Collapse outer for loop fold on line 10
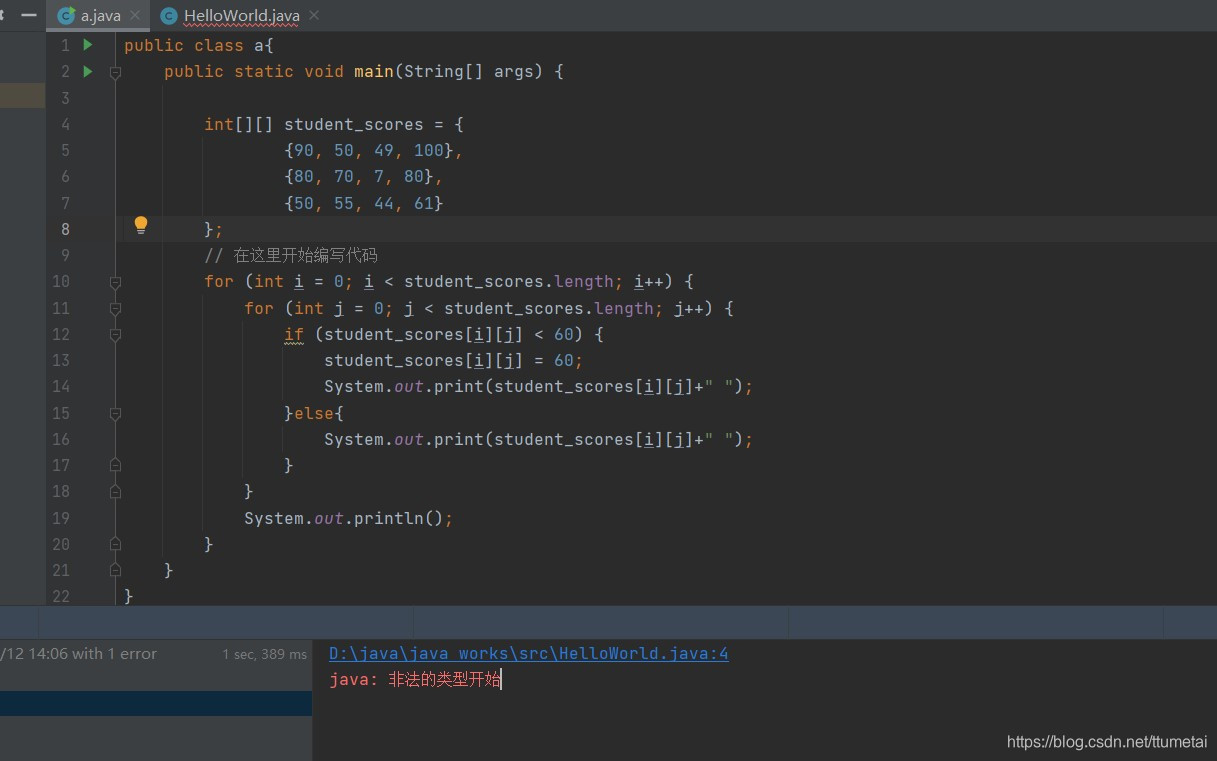The image size is (1217, 761). [x=115, y=282]
